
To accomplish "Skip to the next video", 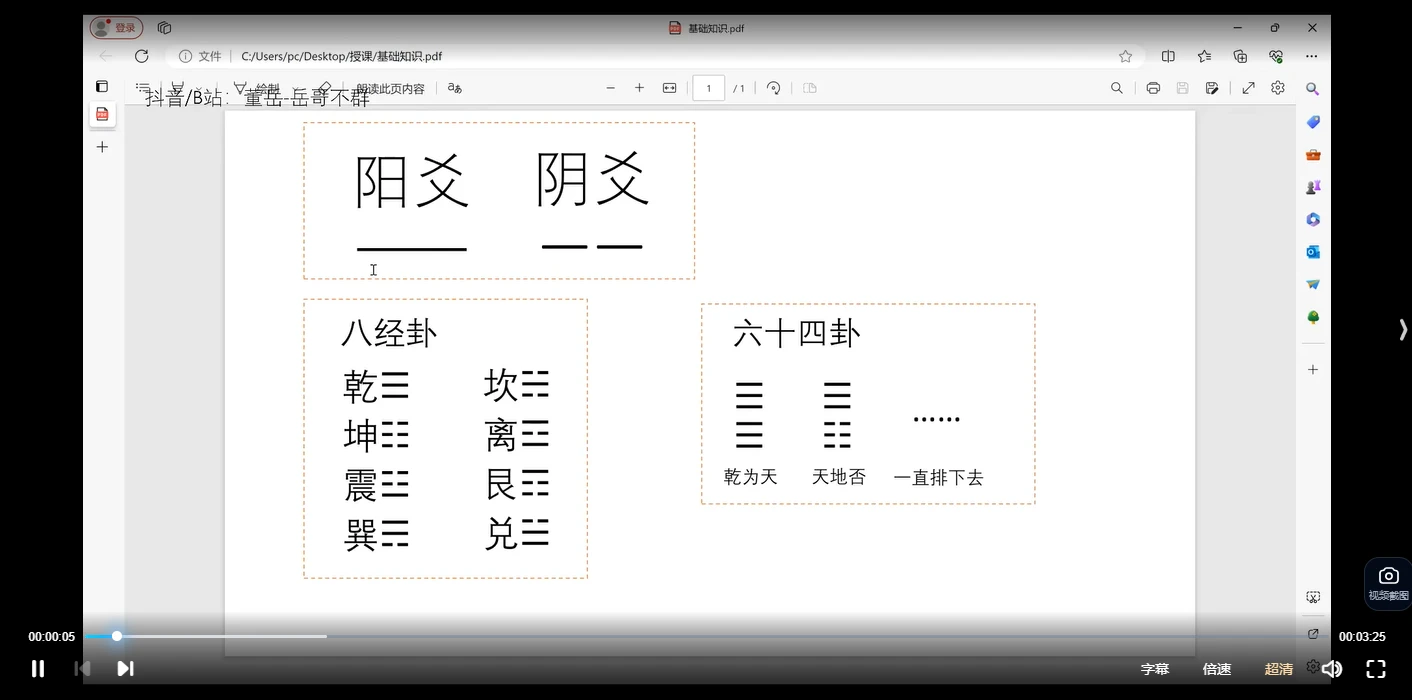I will point(125,669).
